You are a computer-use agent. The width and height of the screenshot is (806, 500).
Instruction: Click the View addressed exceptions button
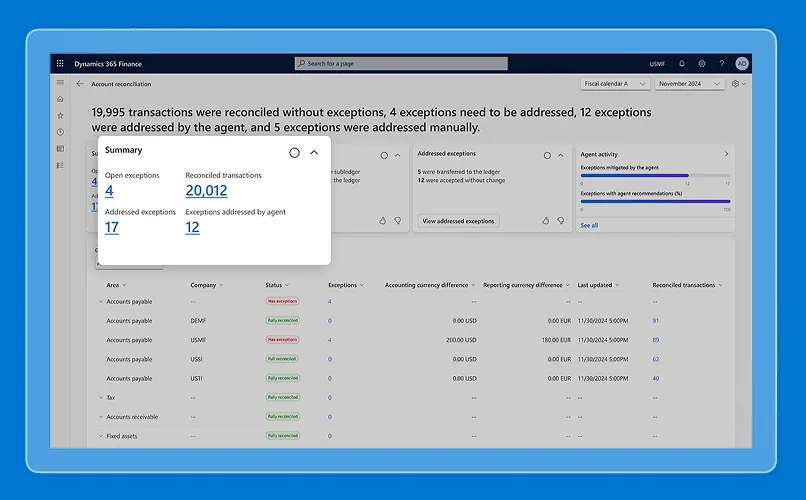[458, 221]
